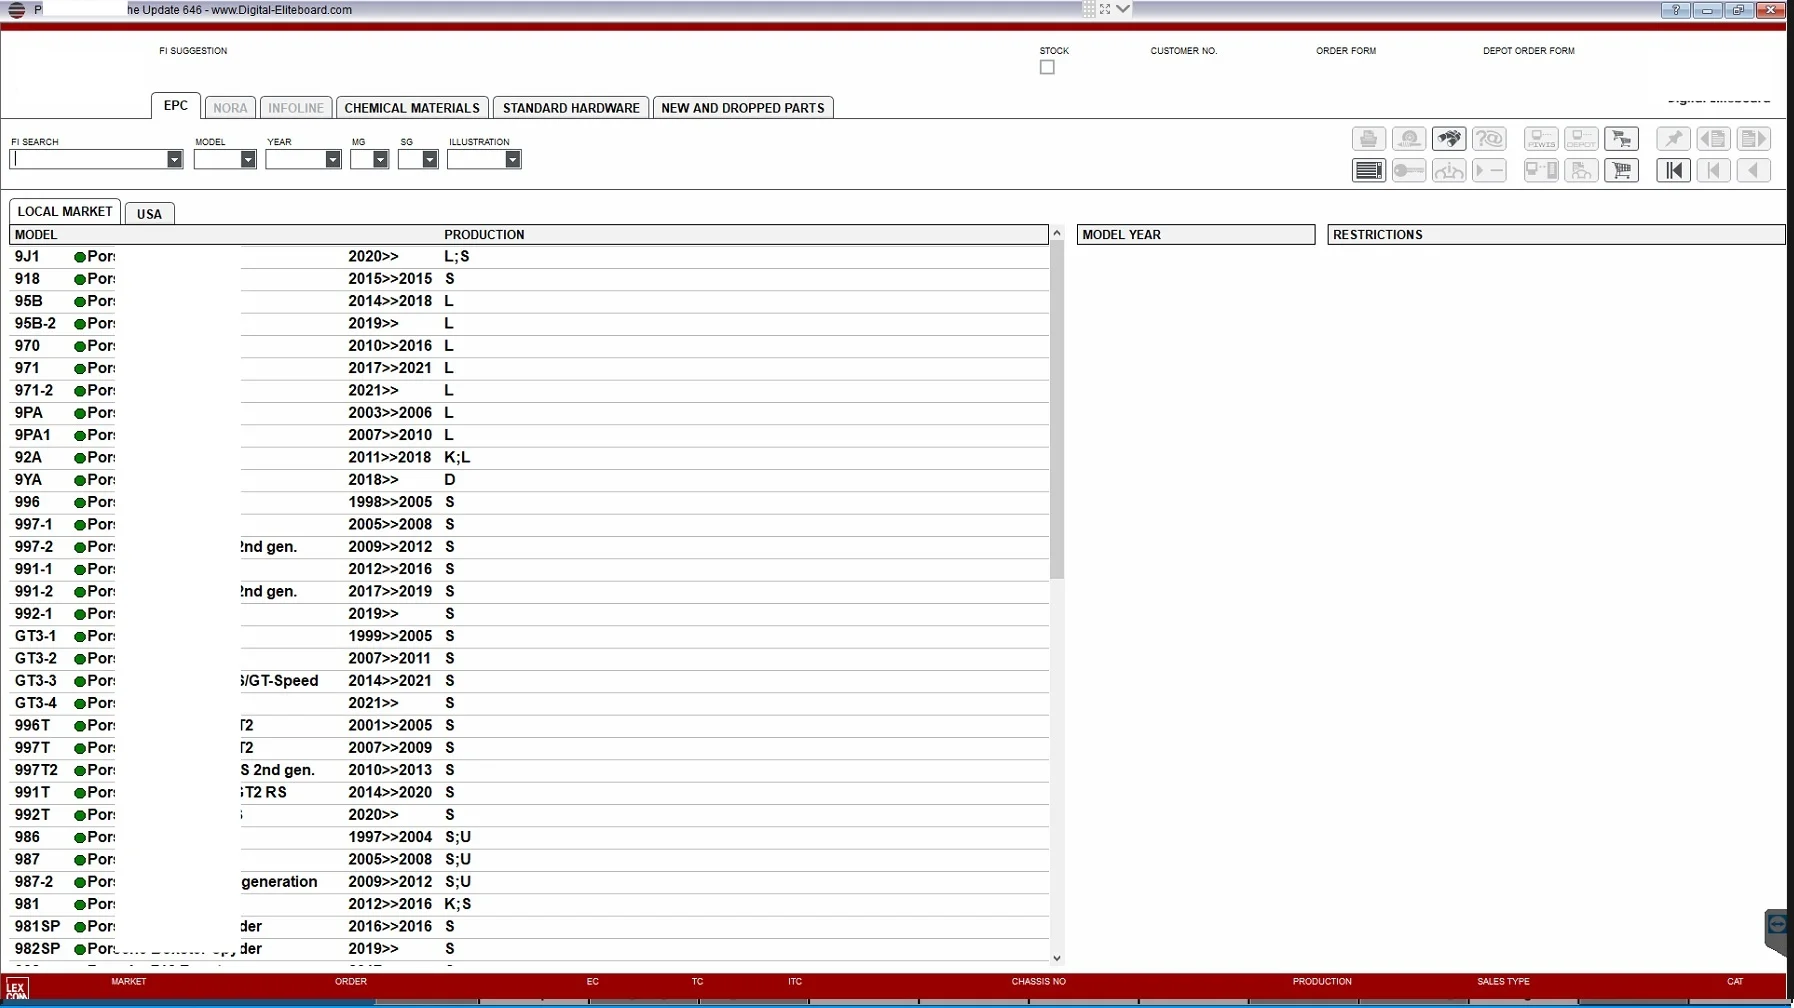Open the CHEMICAL MATERIALS tab
Image resolution: width=1794 pixels, height=1008 pixels.
pos(412,108)
